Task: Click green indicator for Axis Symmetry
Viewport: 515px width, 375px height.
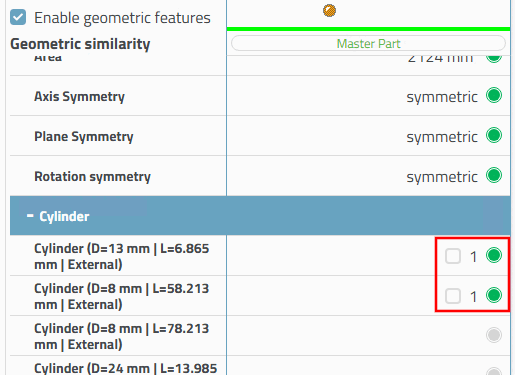Action: coord(494,95)
